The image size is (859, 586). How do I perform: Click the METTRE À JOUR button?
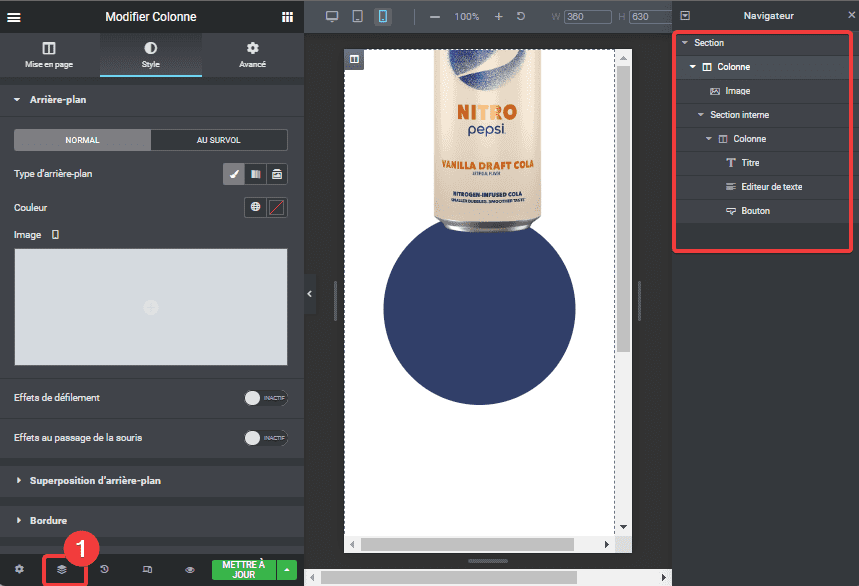tap(244, 570)
